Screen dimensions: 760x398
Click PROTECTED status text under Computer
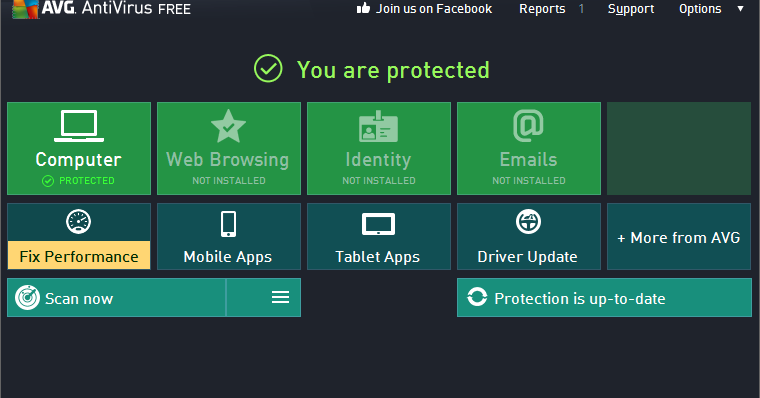click(87, 181)
